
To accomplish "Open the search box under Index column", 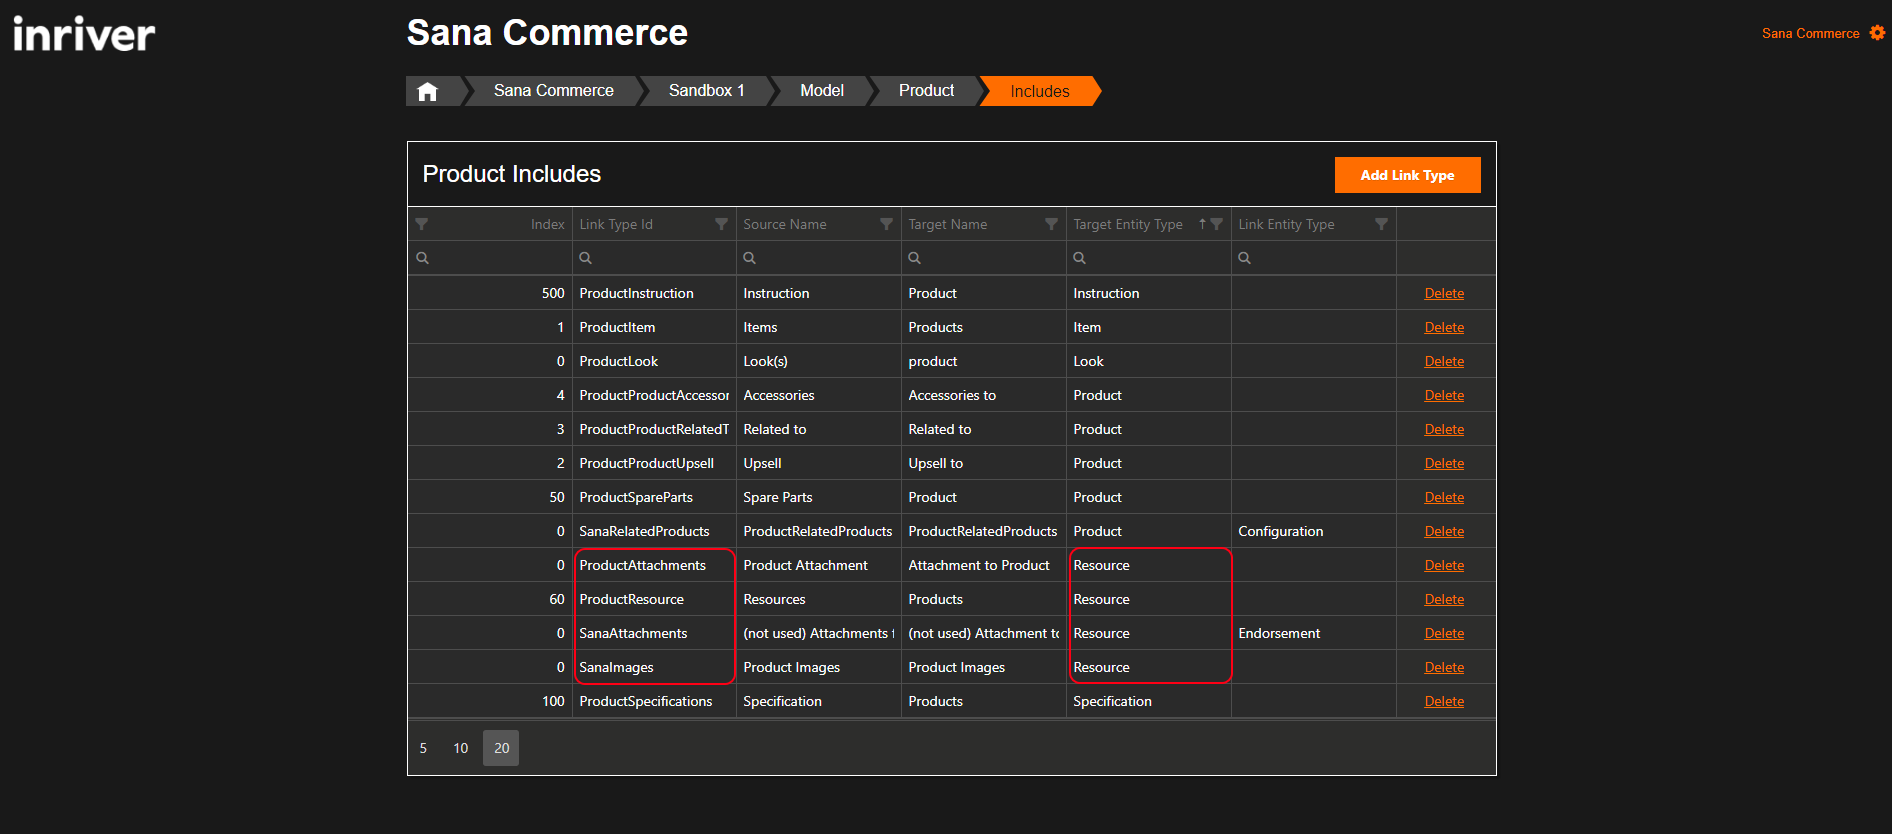I will (x=490, y=258).
